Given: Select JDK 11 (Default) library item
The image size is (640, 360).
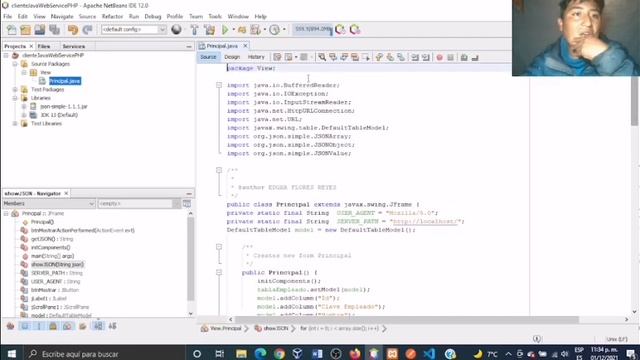Looking at the screenshot, I should pos(59,115).
